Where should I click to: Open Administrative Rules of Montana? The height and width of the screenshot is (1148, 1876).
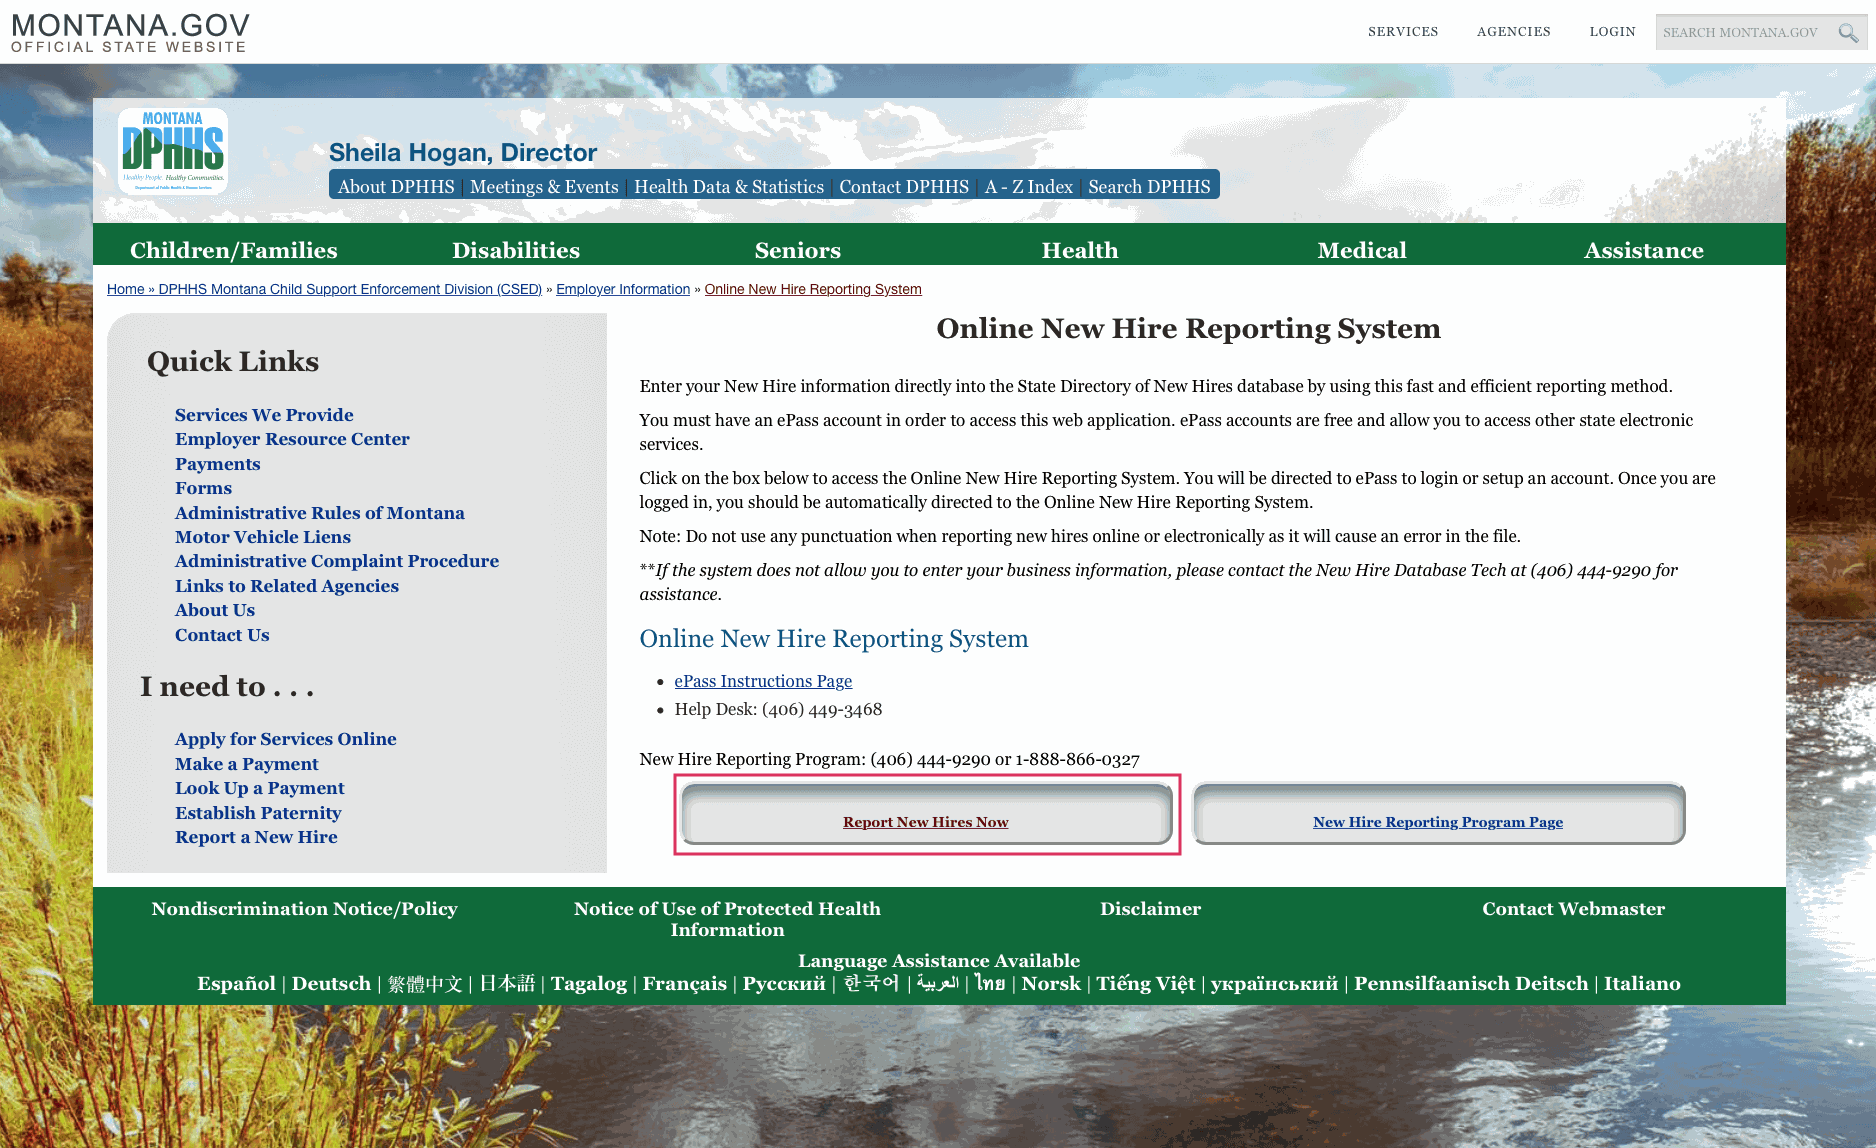click(x=320, y=512)
